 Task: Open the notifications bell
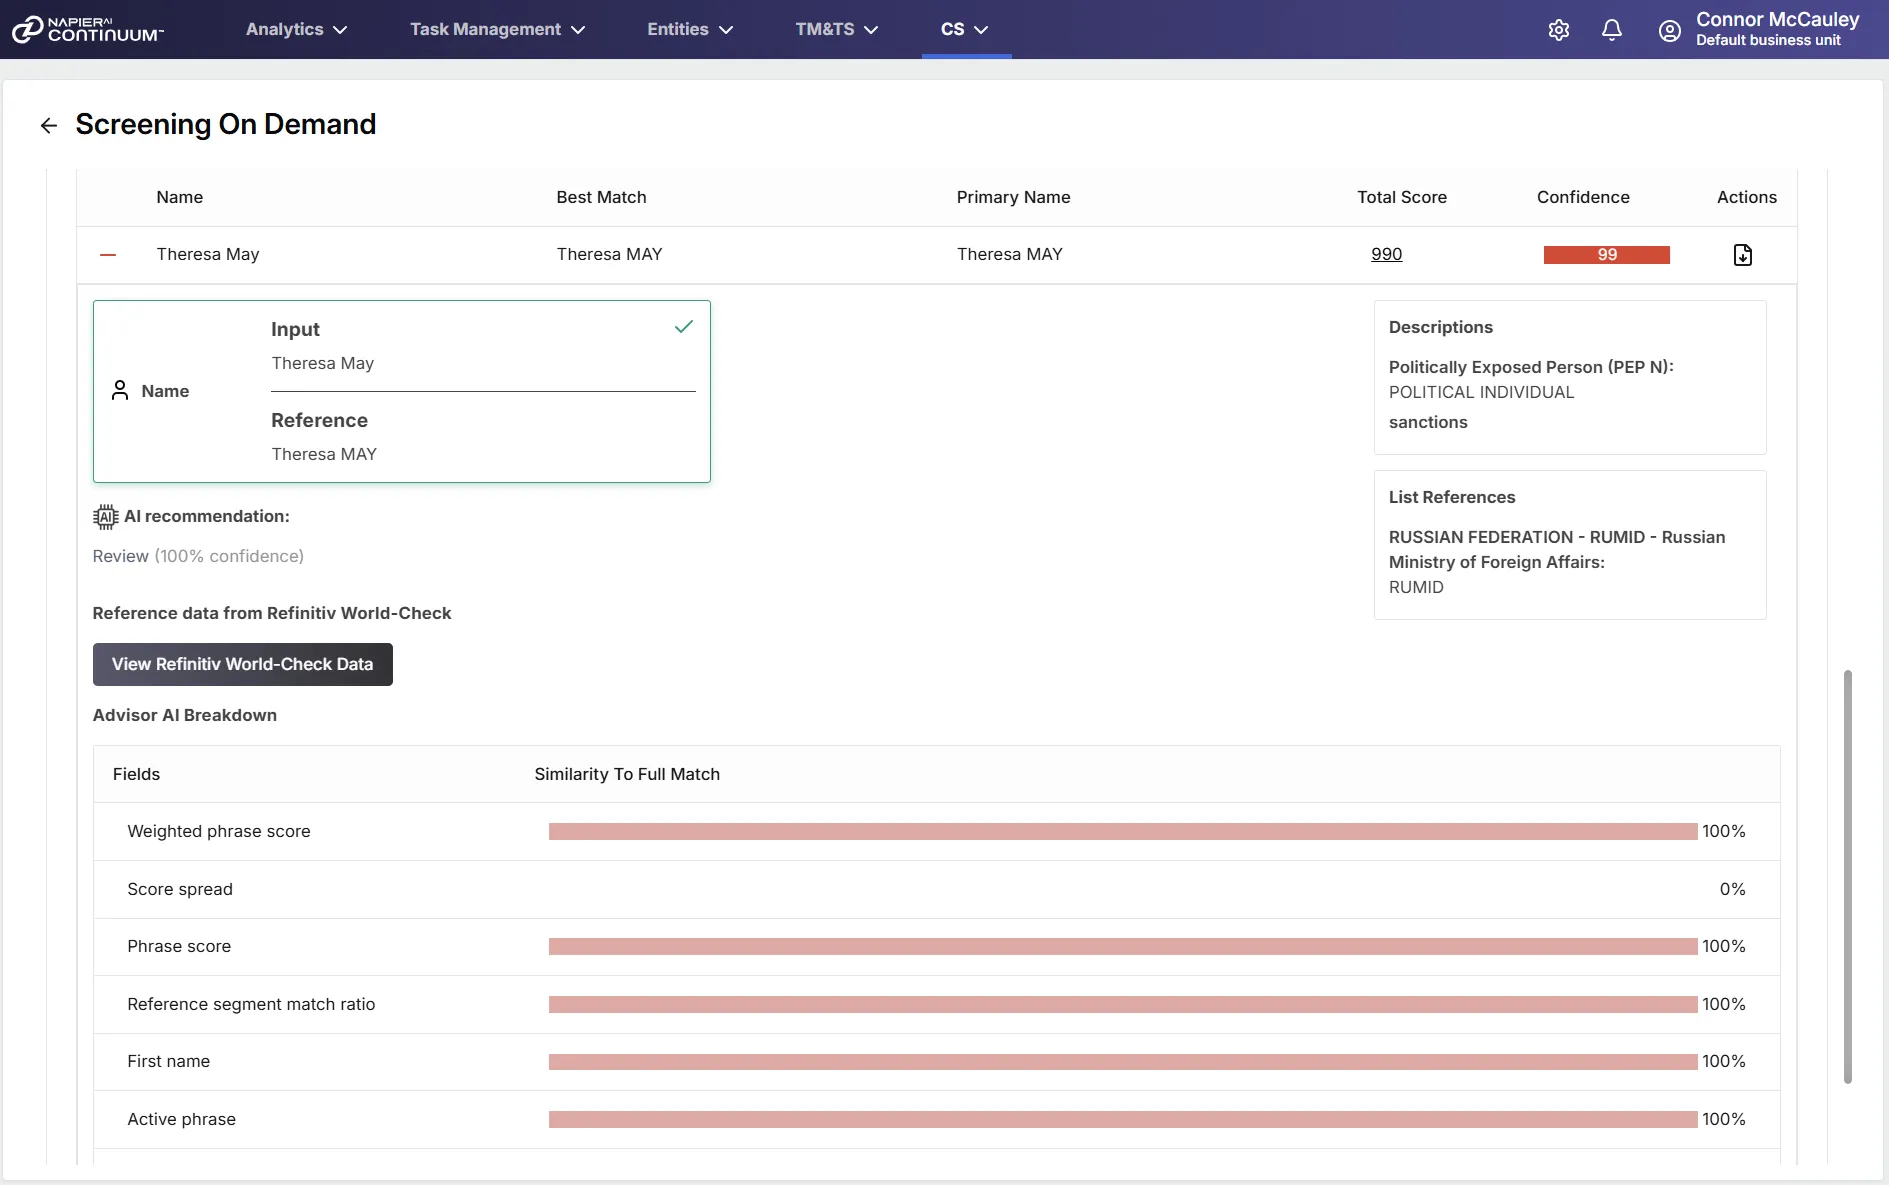tap(1611, 30)
